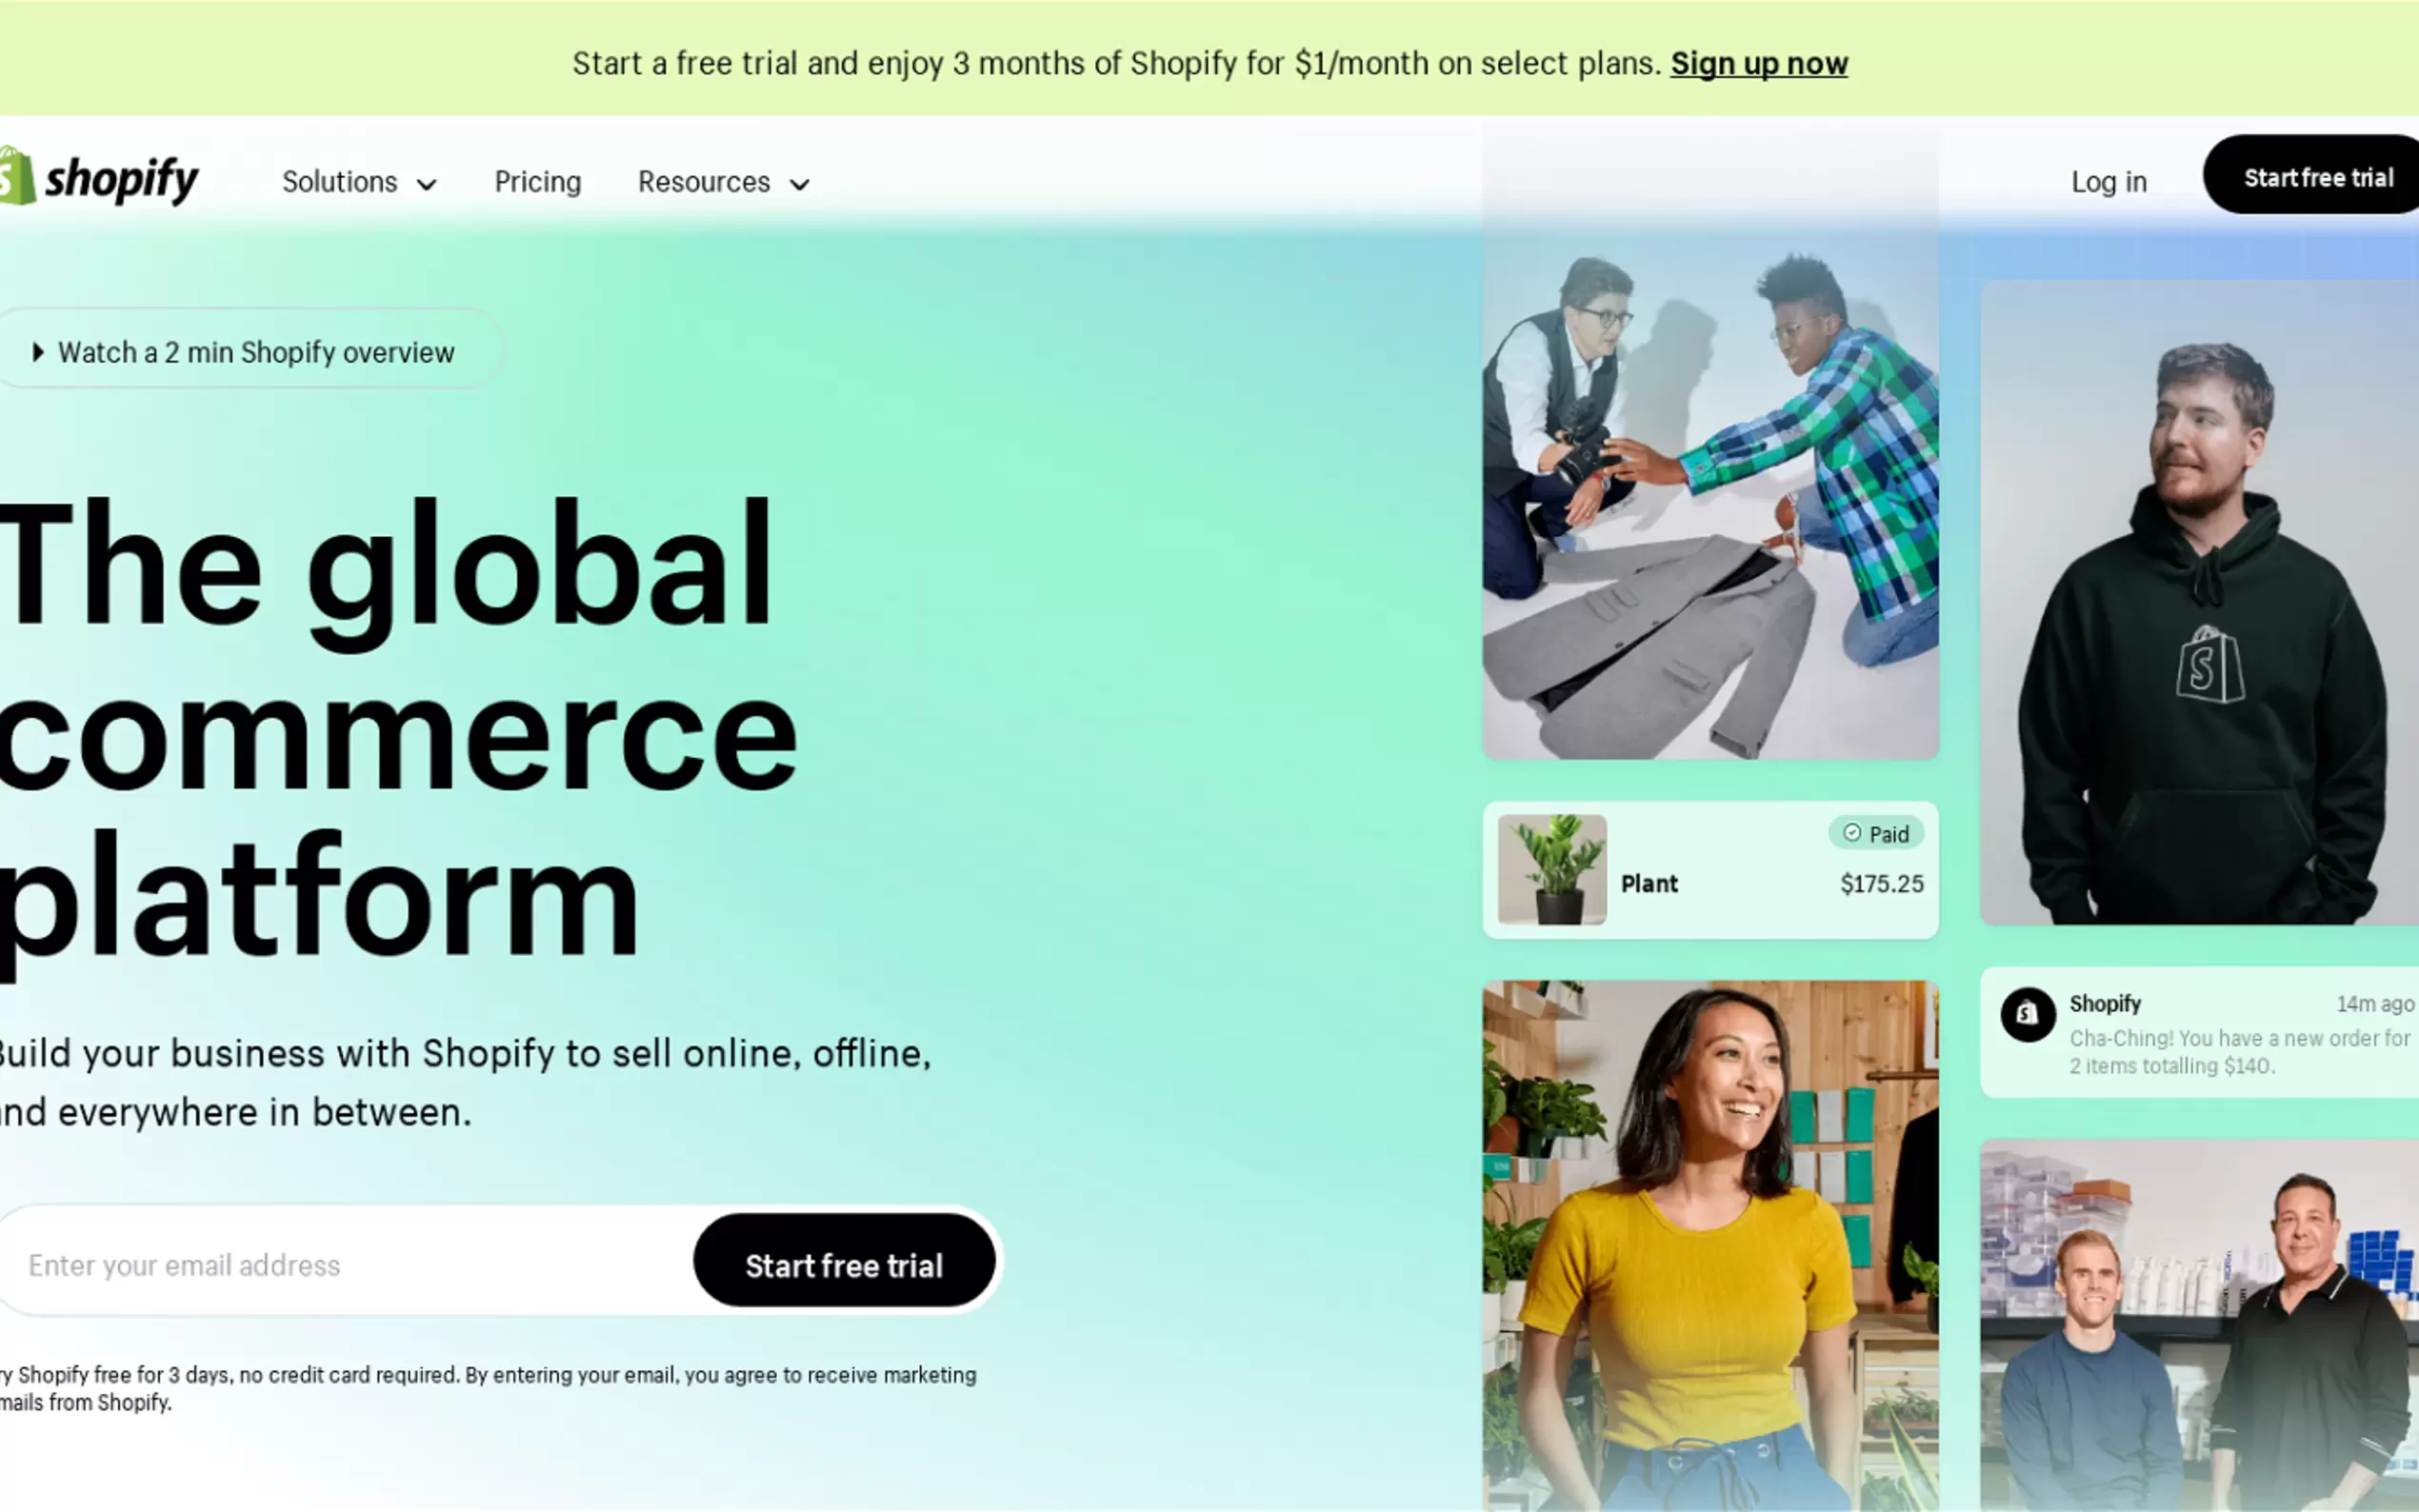This screenshot has width=2419, height=1512.
Task: Click the Log in link
Action: point(2109,182)
